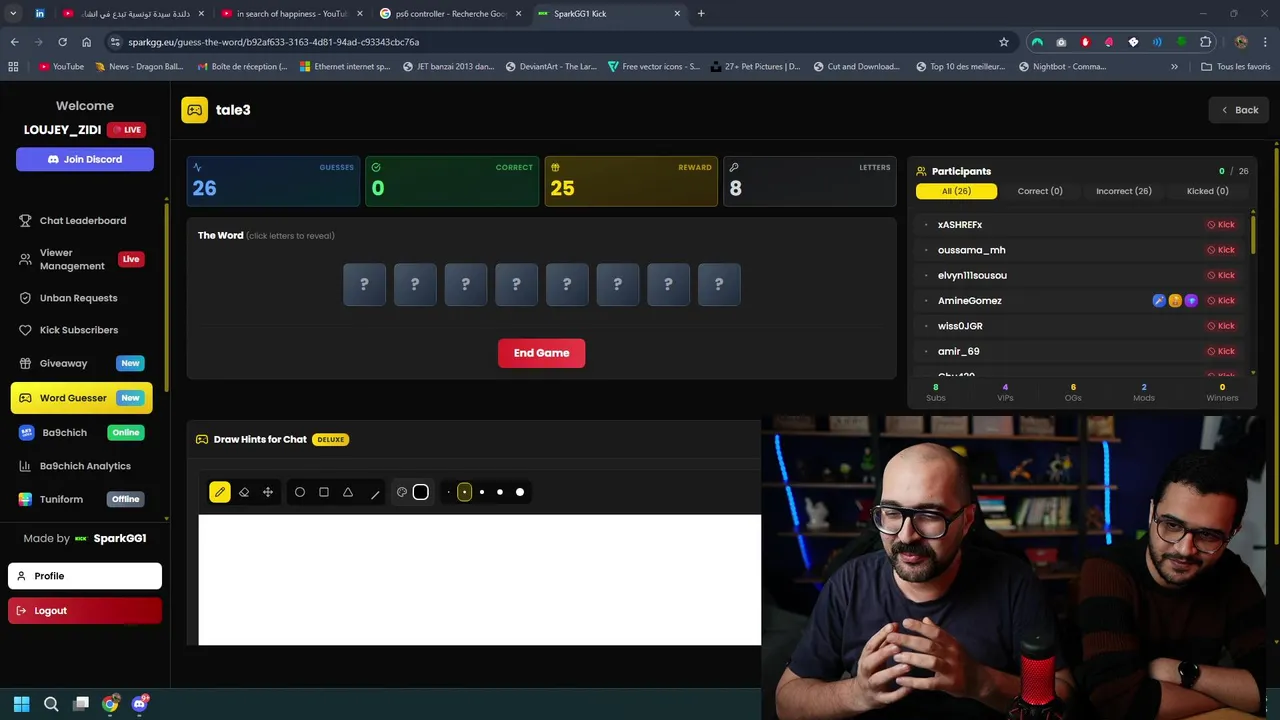Reload the page
1280x720 pixels.
(x=62, y=42)
